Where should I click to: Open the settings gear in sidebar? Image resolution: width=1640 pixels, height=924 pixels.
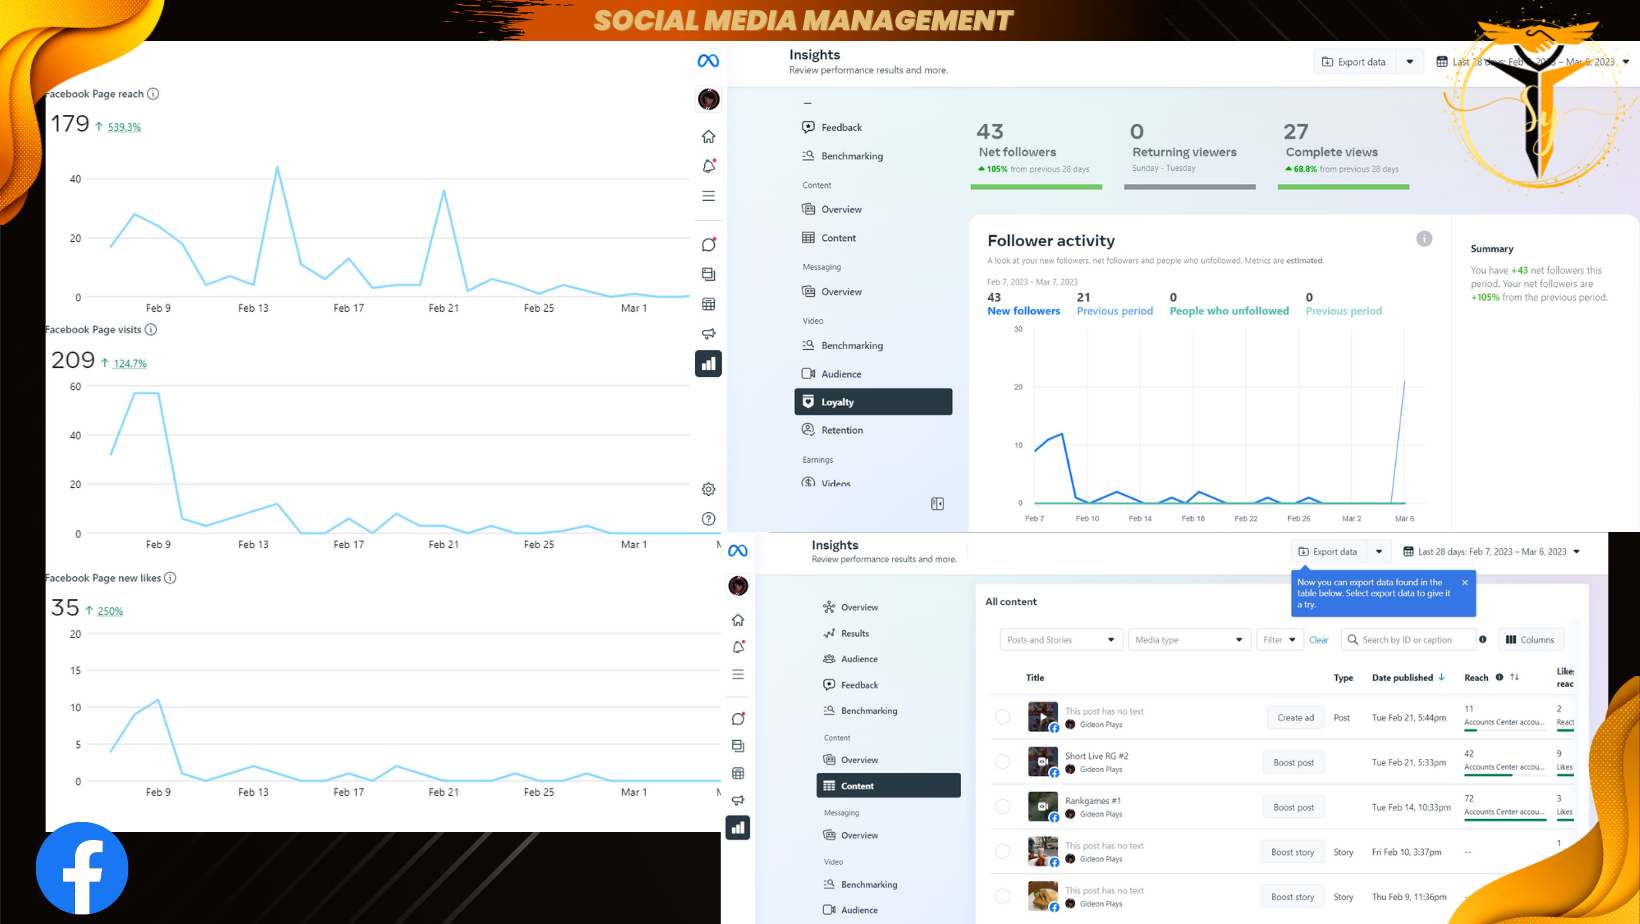pos(709,489)
